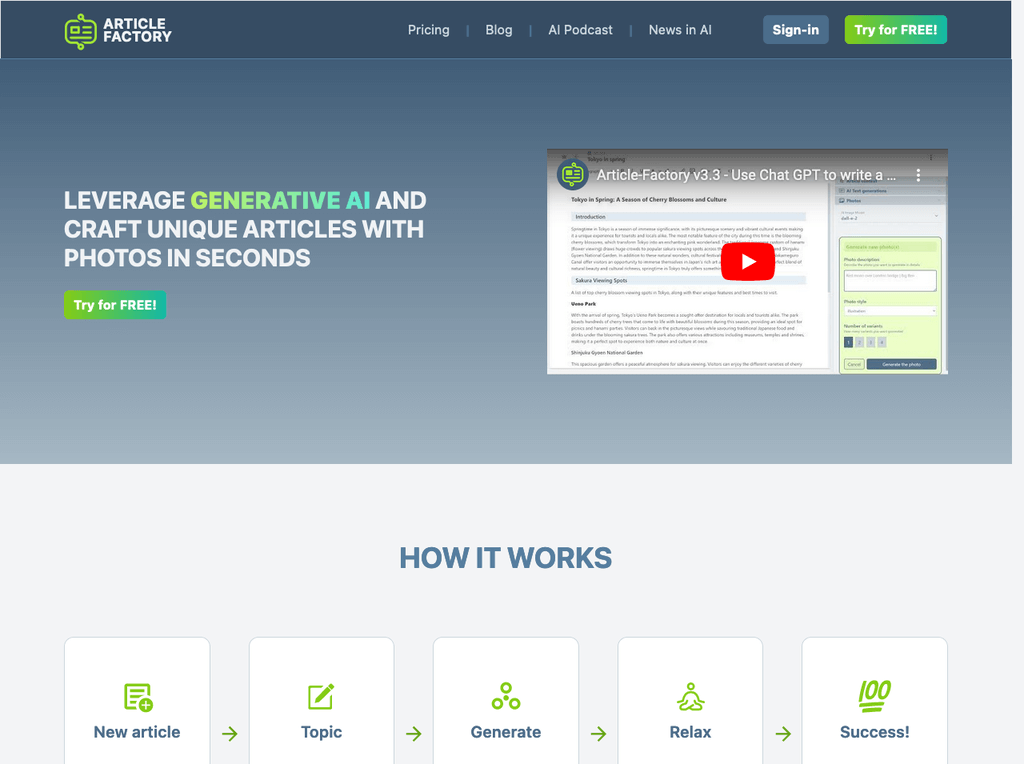The image size is (1024, 764).
Task: Click the Article Factory badge in the video overlay
Action: [x=572, y=174]
